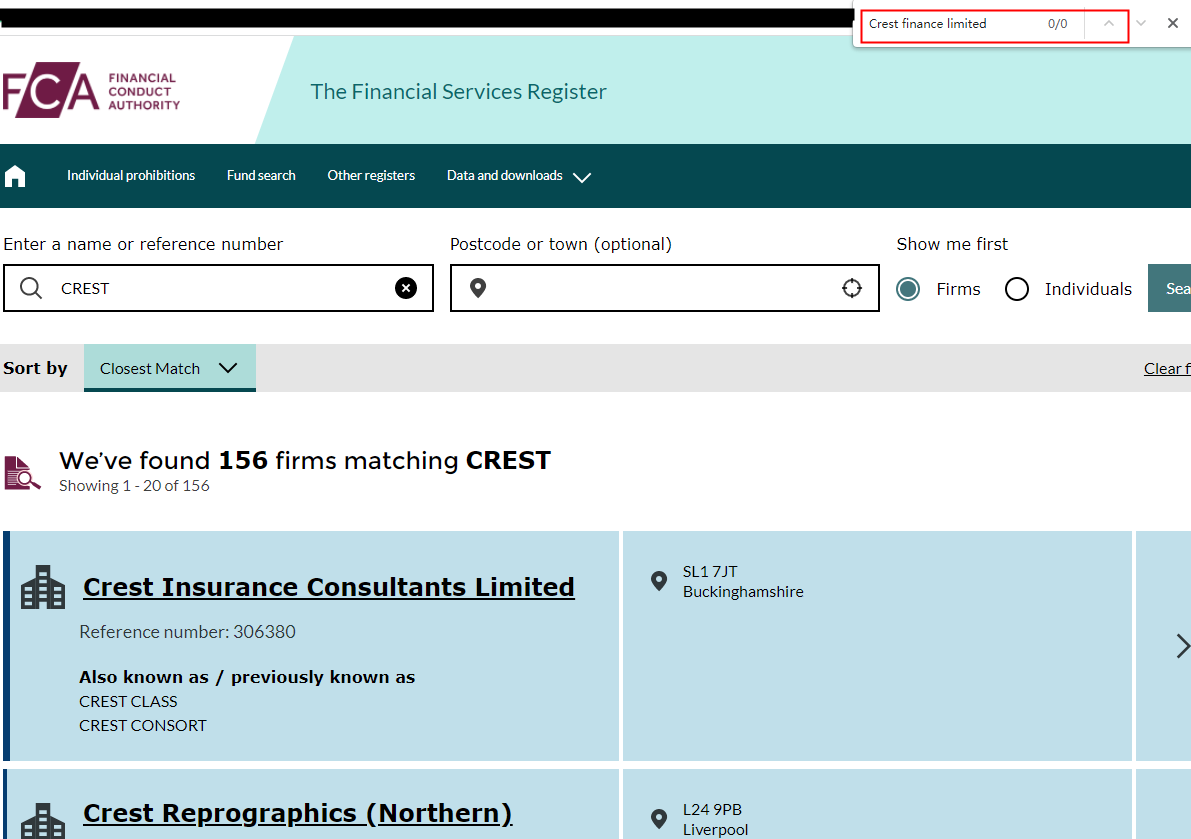Select the Firms radio button
Screen dimensions: 1191x839
(908, 289)
